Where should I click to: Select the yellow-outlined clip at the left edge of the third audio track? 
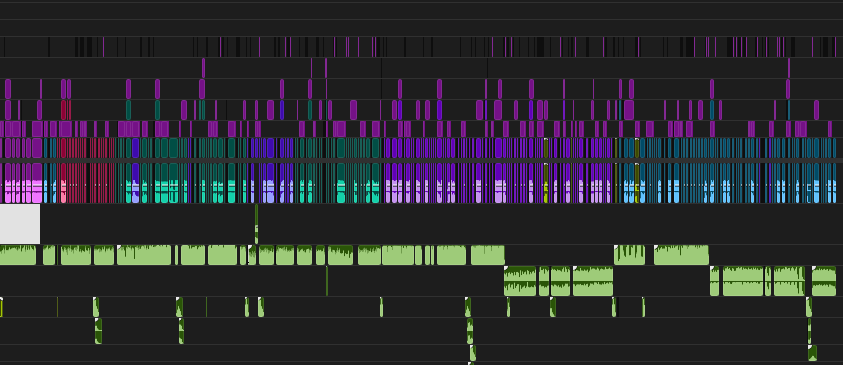point(1,307)
